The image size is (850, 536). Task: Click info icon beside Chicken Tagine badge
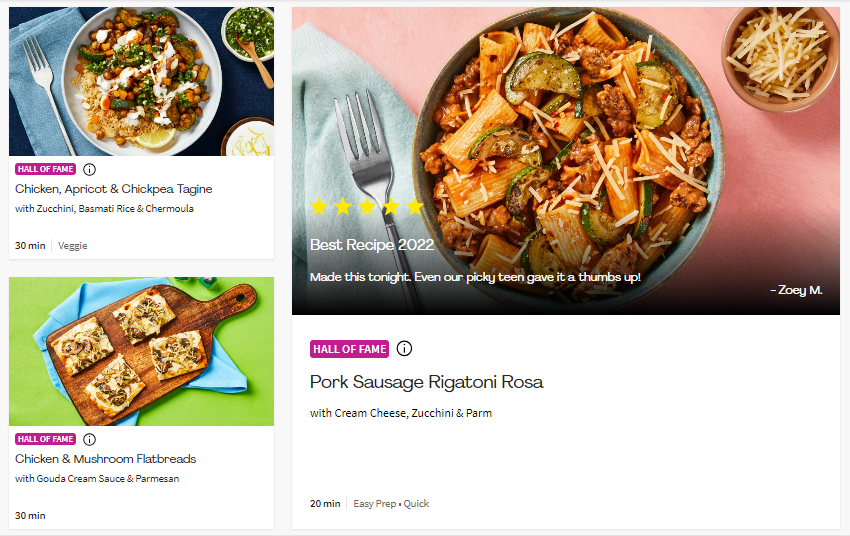click(89, 170)
